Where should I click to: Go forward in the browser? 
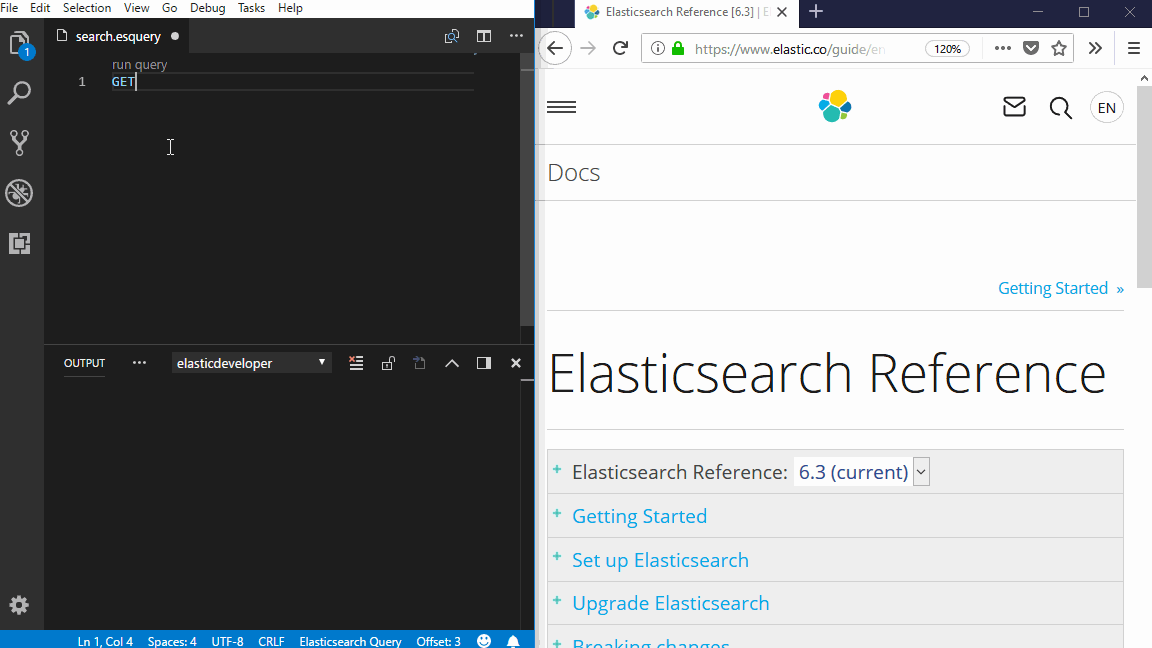(x=588, y=48)
